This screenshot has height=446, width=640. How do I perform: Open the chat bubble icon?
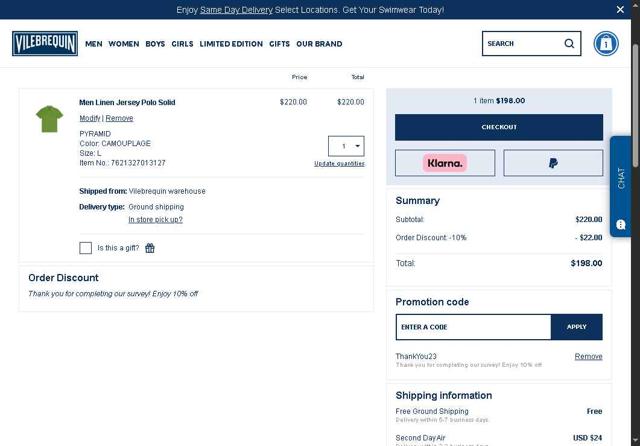[x=620, y=224]
